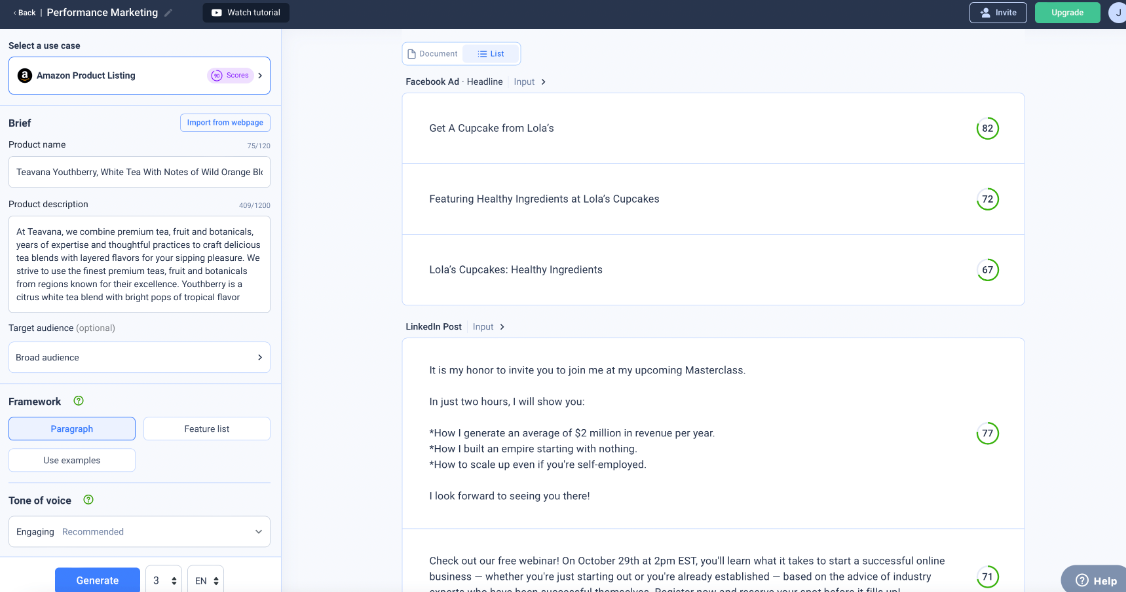Open the Tone of voice help icon

[x=88, y=500]
